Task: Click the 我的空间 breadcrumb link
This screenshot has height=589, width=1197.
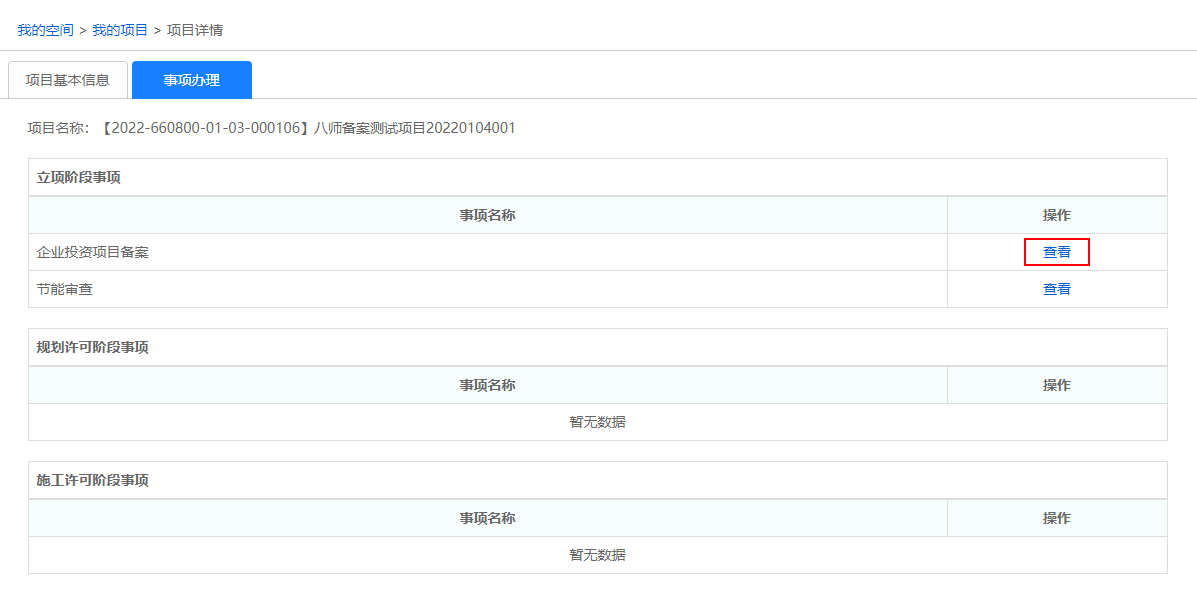Action: click(x=45, y=30)
